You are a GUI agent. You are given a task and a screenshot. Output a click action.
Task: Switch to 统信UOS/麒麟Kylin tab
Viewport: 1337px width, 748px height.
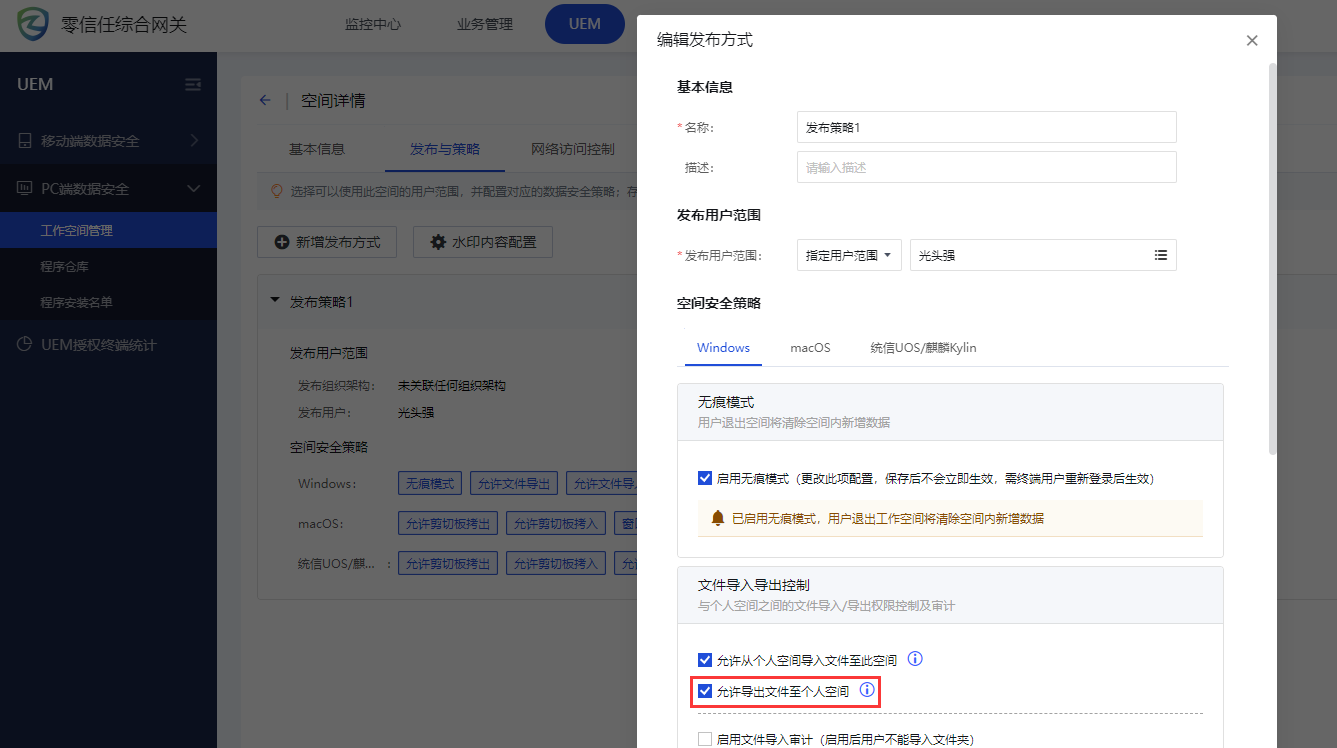click(922, 348)
